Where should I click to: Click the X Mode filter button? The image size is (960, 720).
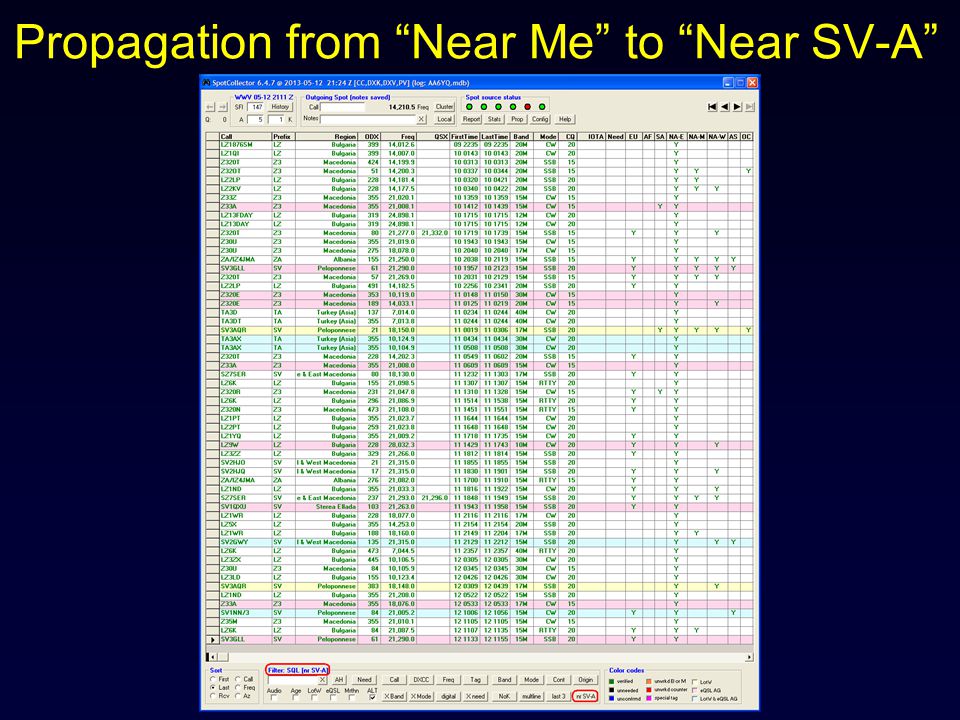point(421,696)
